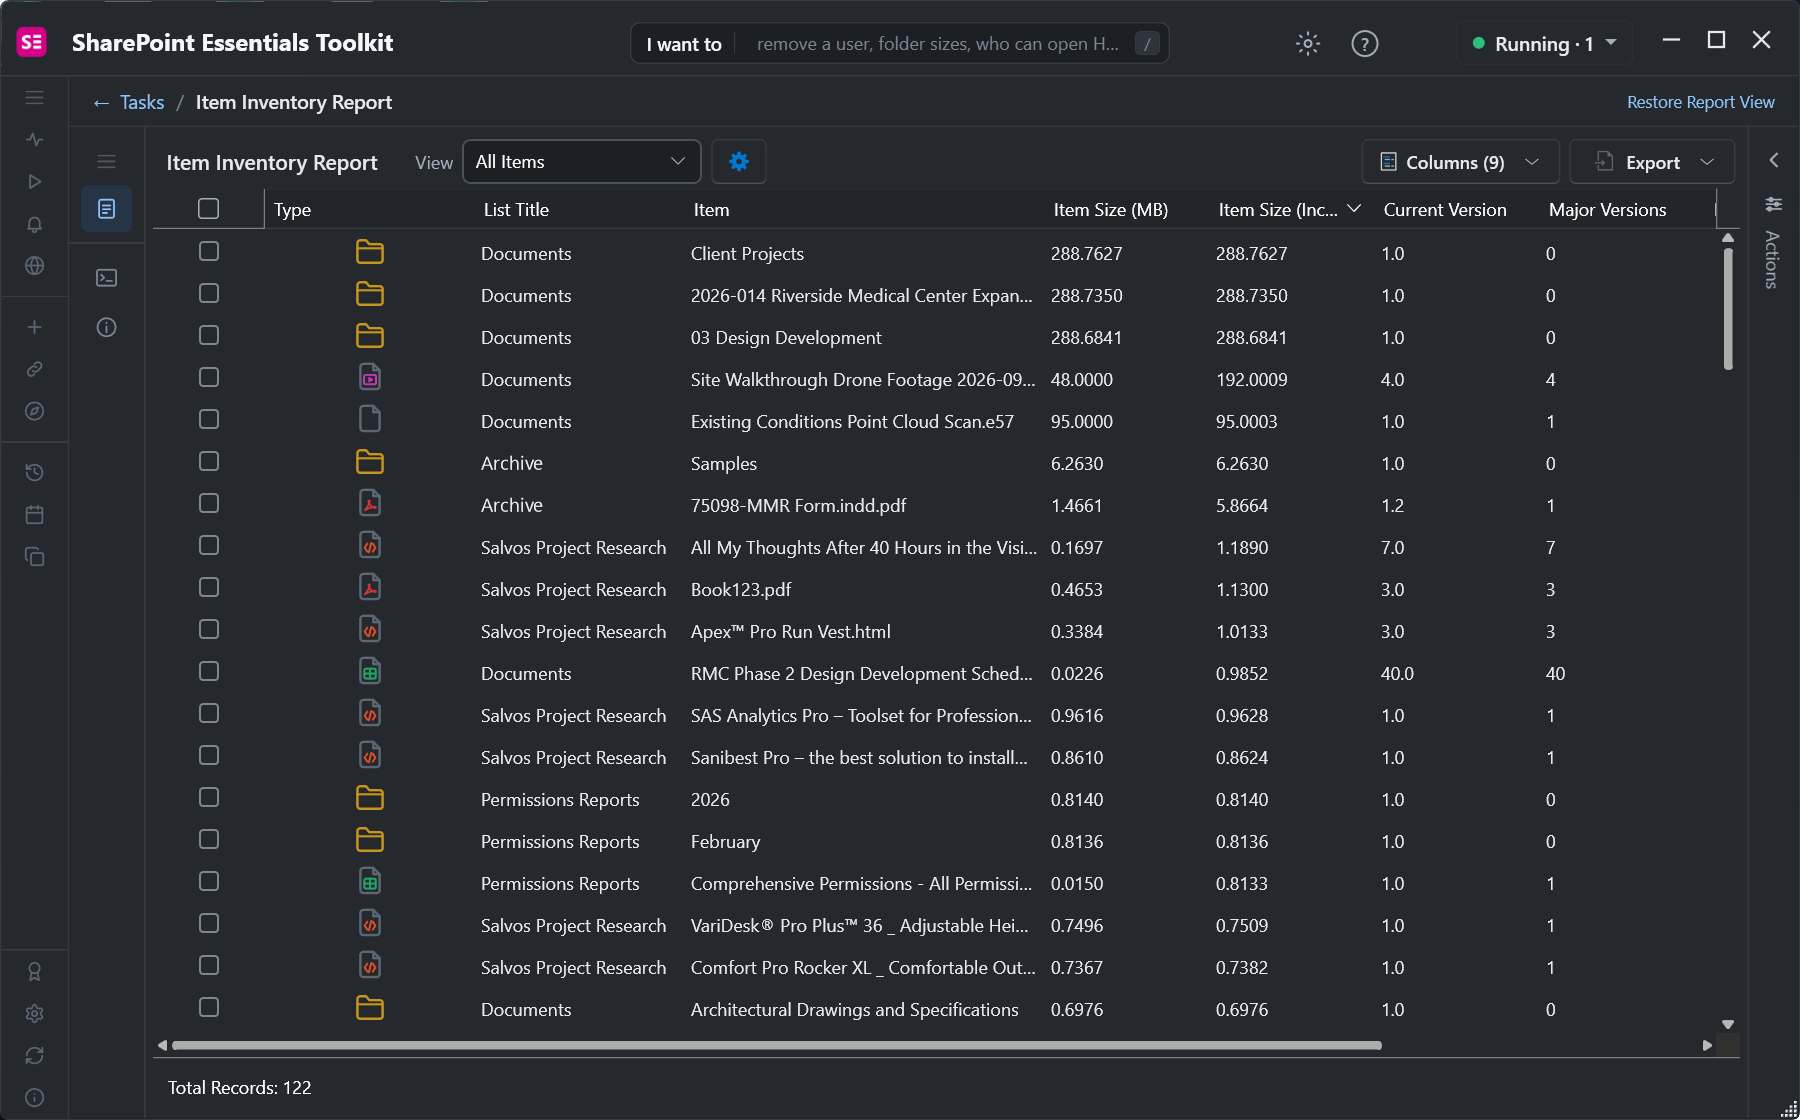
Task: Click the refresh sync icon in sidebar
Action: click(x=35, y=1056)
